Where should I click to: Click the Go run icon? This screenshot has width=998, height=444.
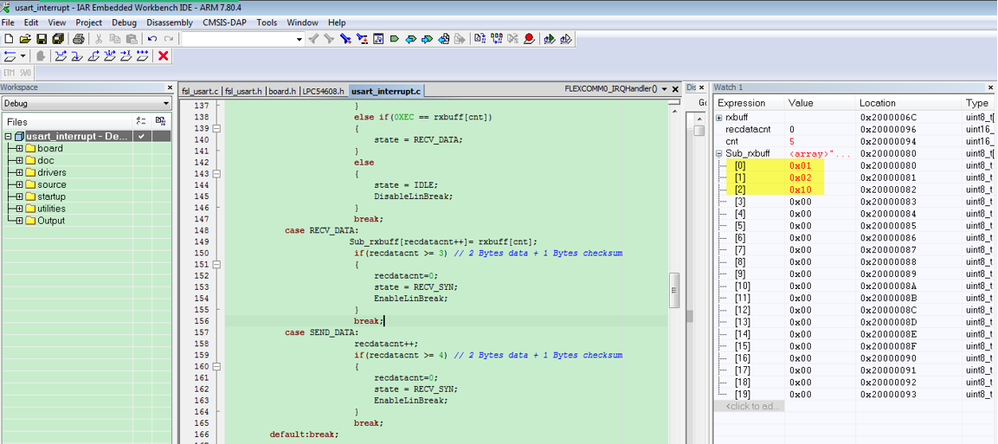click(142, 56)
